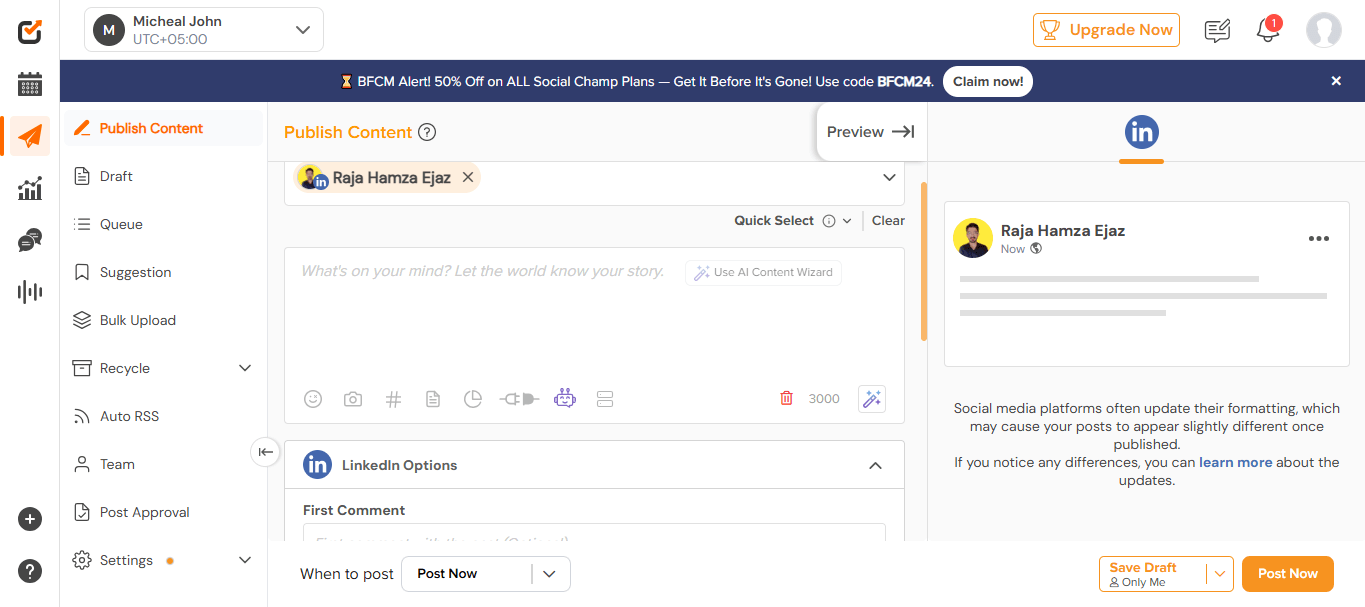Viewport: 1365px width, 607px height.
Task: Click the Upgrade Now button
Action: [x=1106, y=30]
